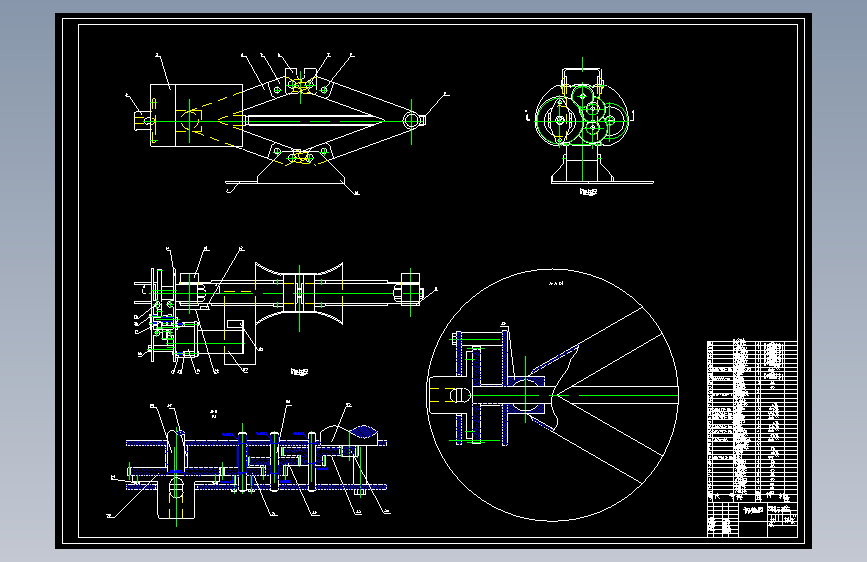Click the title block at drawing bottom-right

point(752,519)
